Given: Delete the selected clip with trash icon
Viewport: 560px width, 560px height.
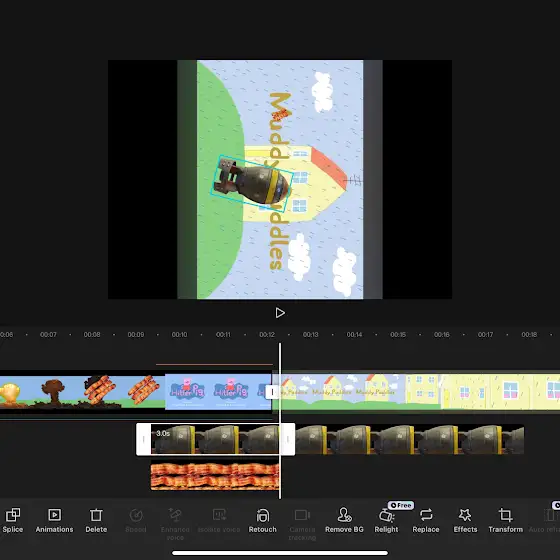Looking at the screenshot, I should 96,520.
